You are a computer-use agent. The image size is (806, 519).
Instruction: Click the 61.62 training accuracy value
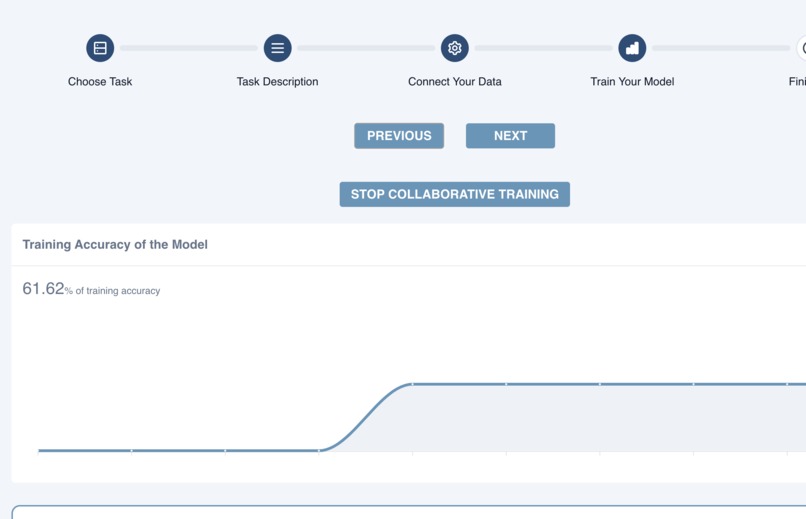point(43,289)
